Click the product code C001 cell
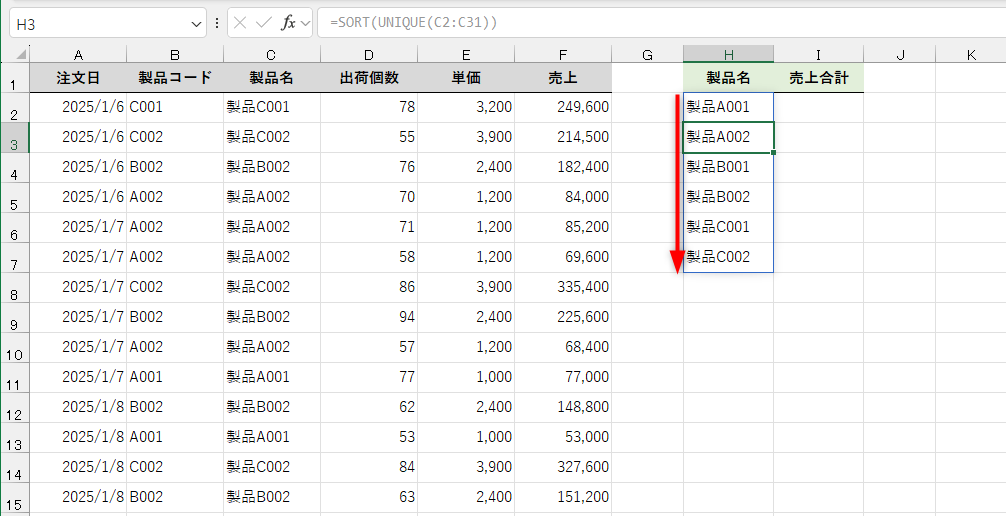Image resolution: width=1006 pixels, height=516 pixels. click(175, 107)
